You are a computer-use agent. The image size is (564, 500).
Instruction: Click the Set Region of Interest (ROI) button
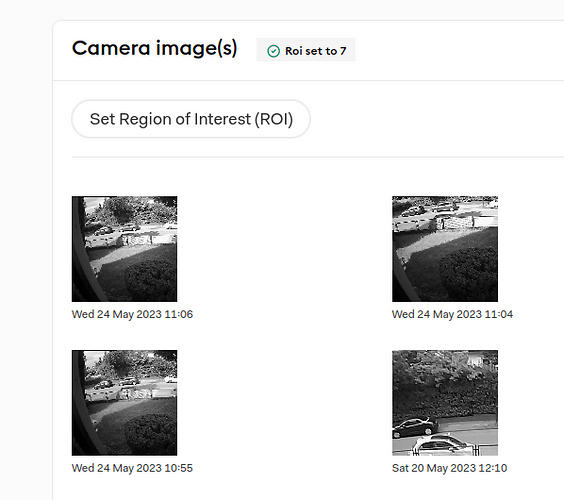191,119
